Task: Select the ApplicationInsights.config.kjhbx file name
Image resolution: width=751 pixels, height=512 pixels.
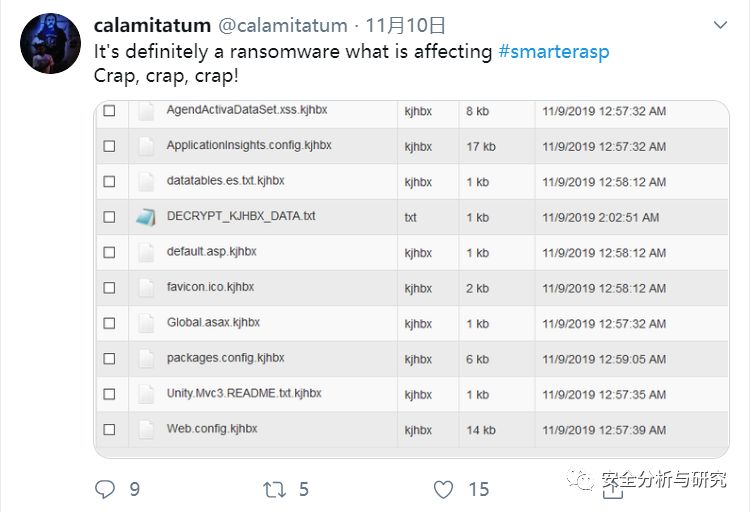Action: (x=249, y=145)
